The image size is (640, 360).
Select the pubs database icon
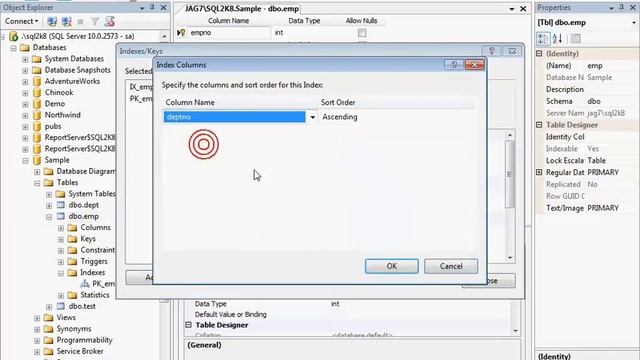tap(37, 126)
